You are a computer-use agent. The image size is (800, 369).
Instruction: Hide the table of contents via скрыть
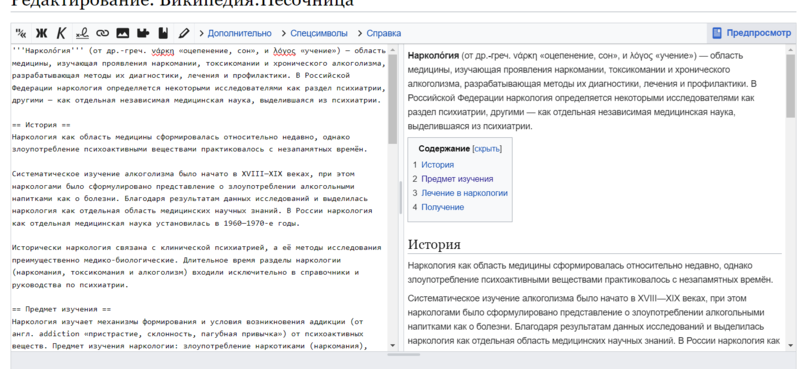coord(487,149)
